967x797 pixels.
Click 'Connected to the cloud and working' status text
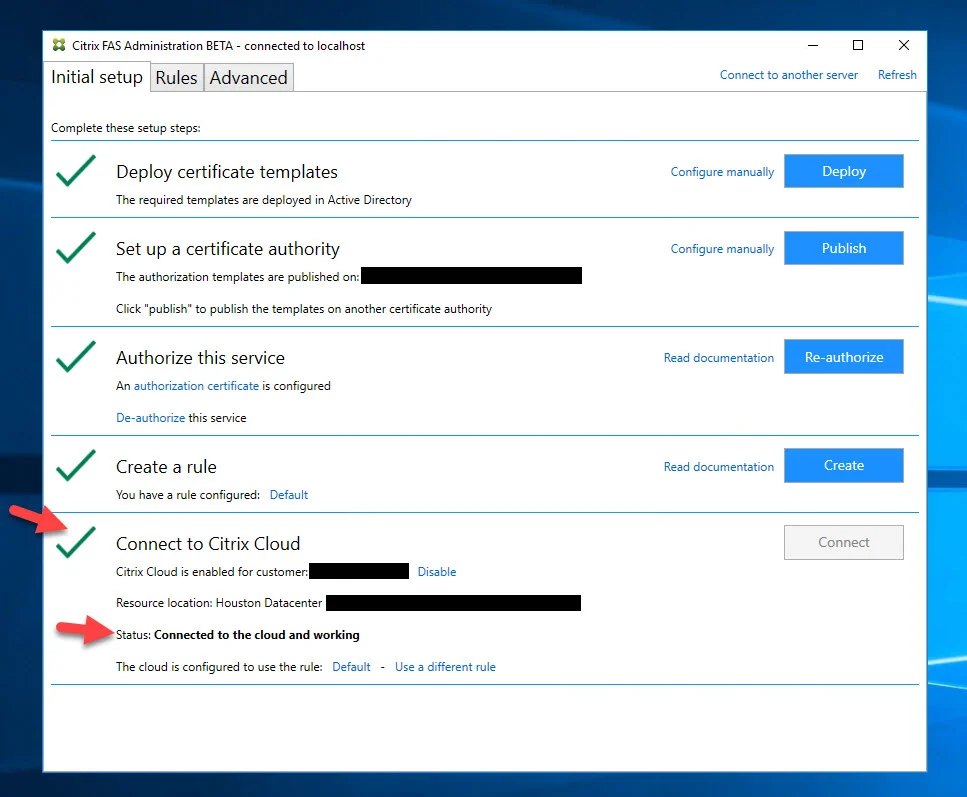tap(257, 635)
